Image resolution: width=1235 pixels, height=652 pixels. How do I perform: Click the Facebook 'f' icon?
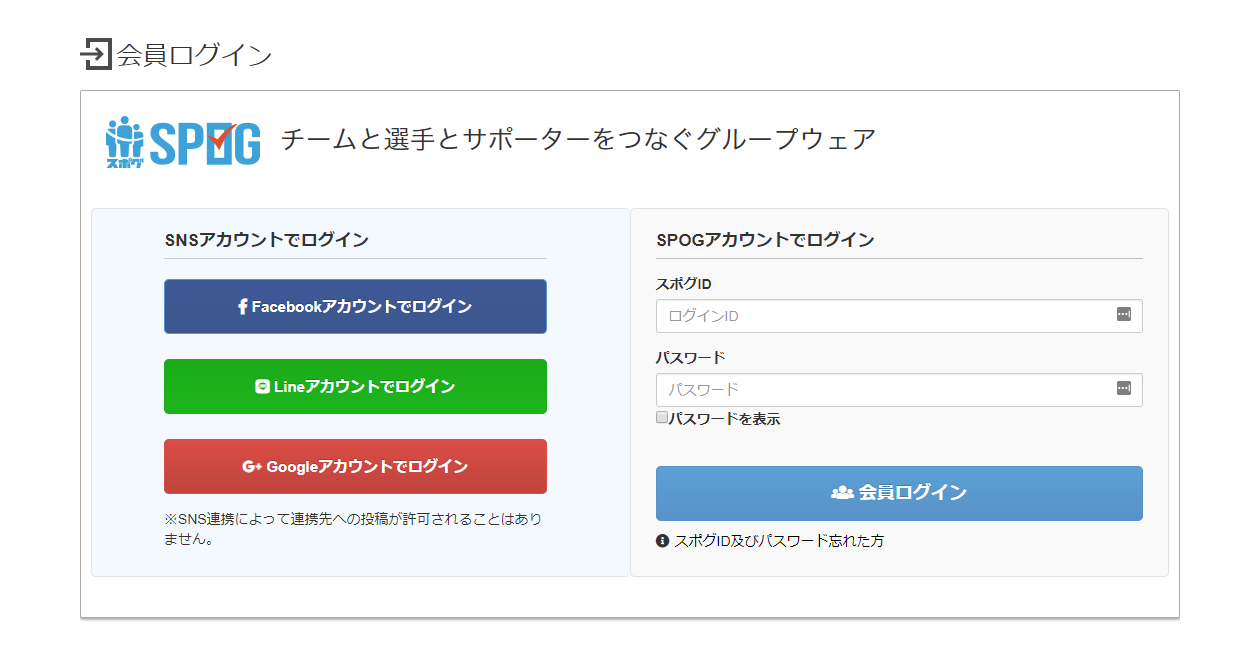click(x=242, y=307)
